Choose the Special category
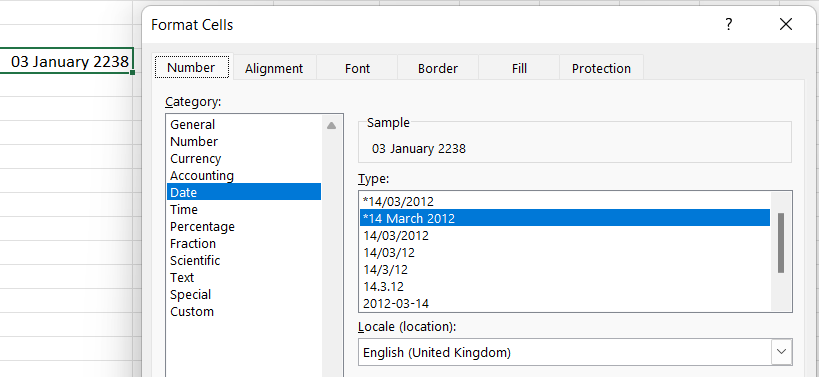This screenshot has width=819, height=377. (x=244, y=294)
